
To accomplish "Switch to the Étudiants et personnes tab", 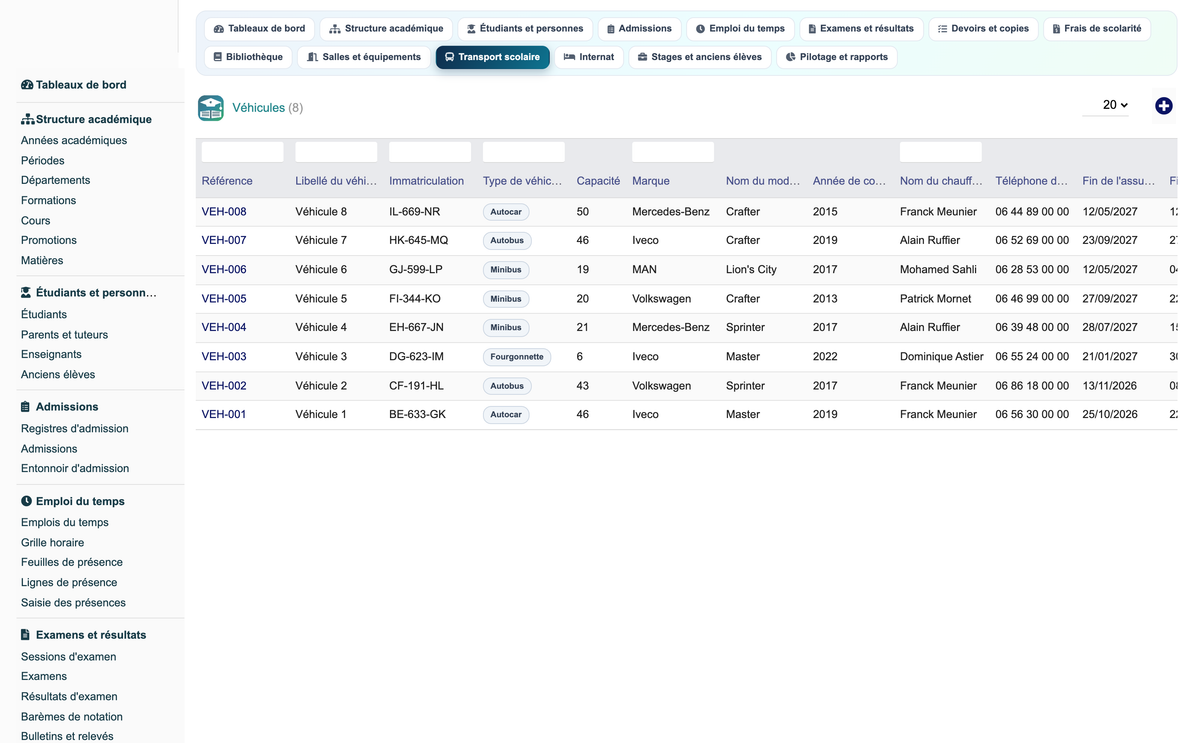I will point(525,29).
